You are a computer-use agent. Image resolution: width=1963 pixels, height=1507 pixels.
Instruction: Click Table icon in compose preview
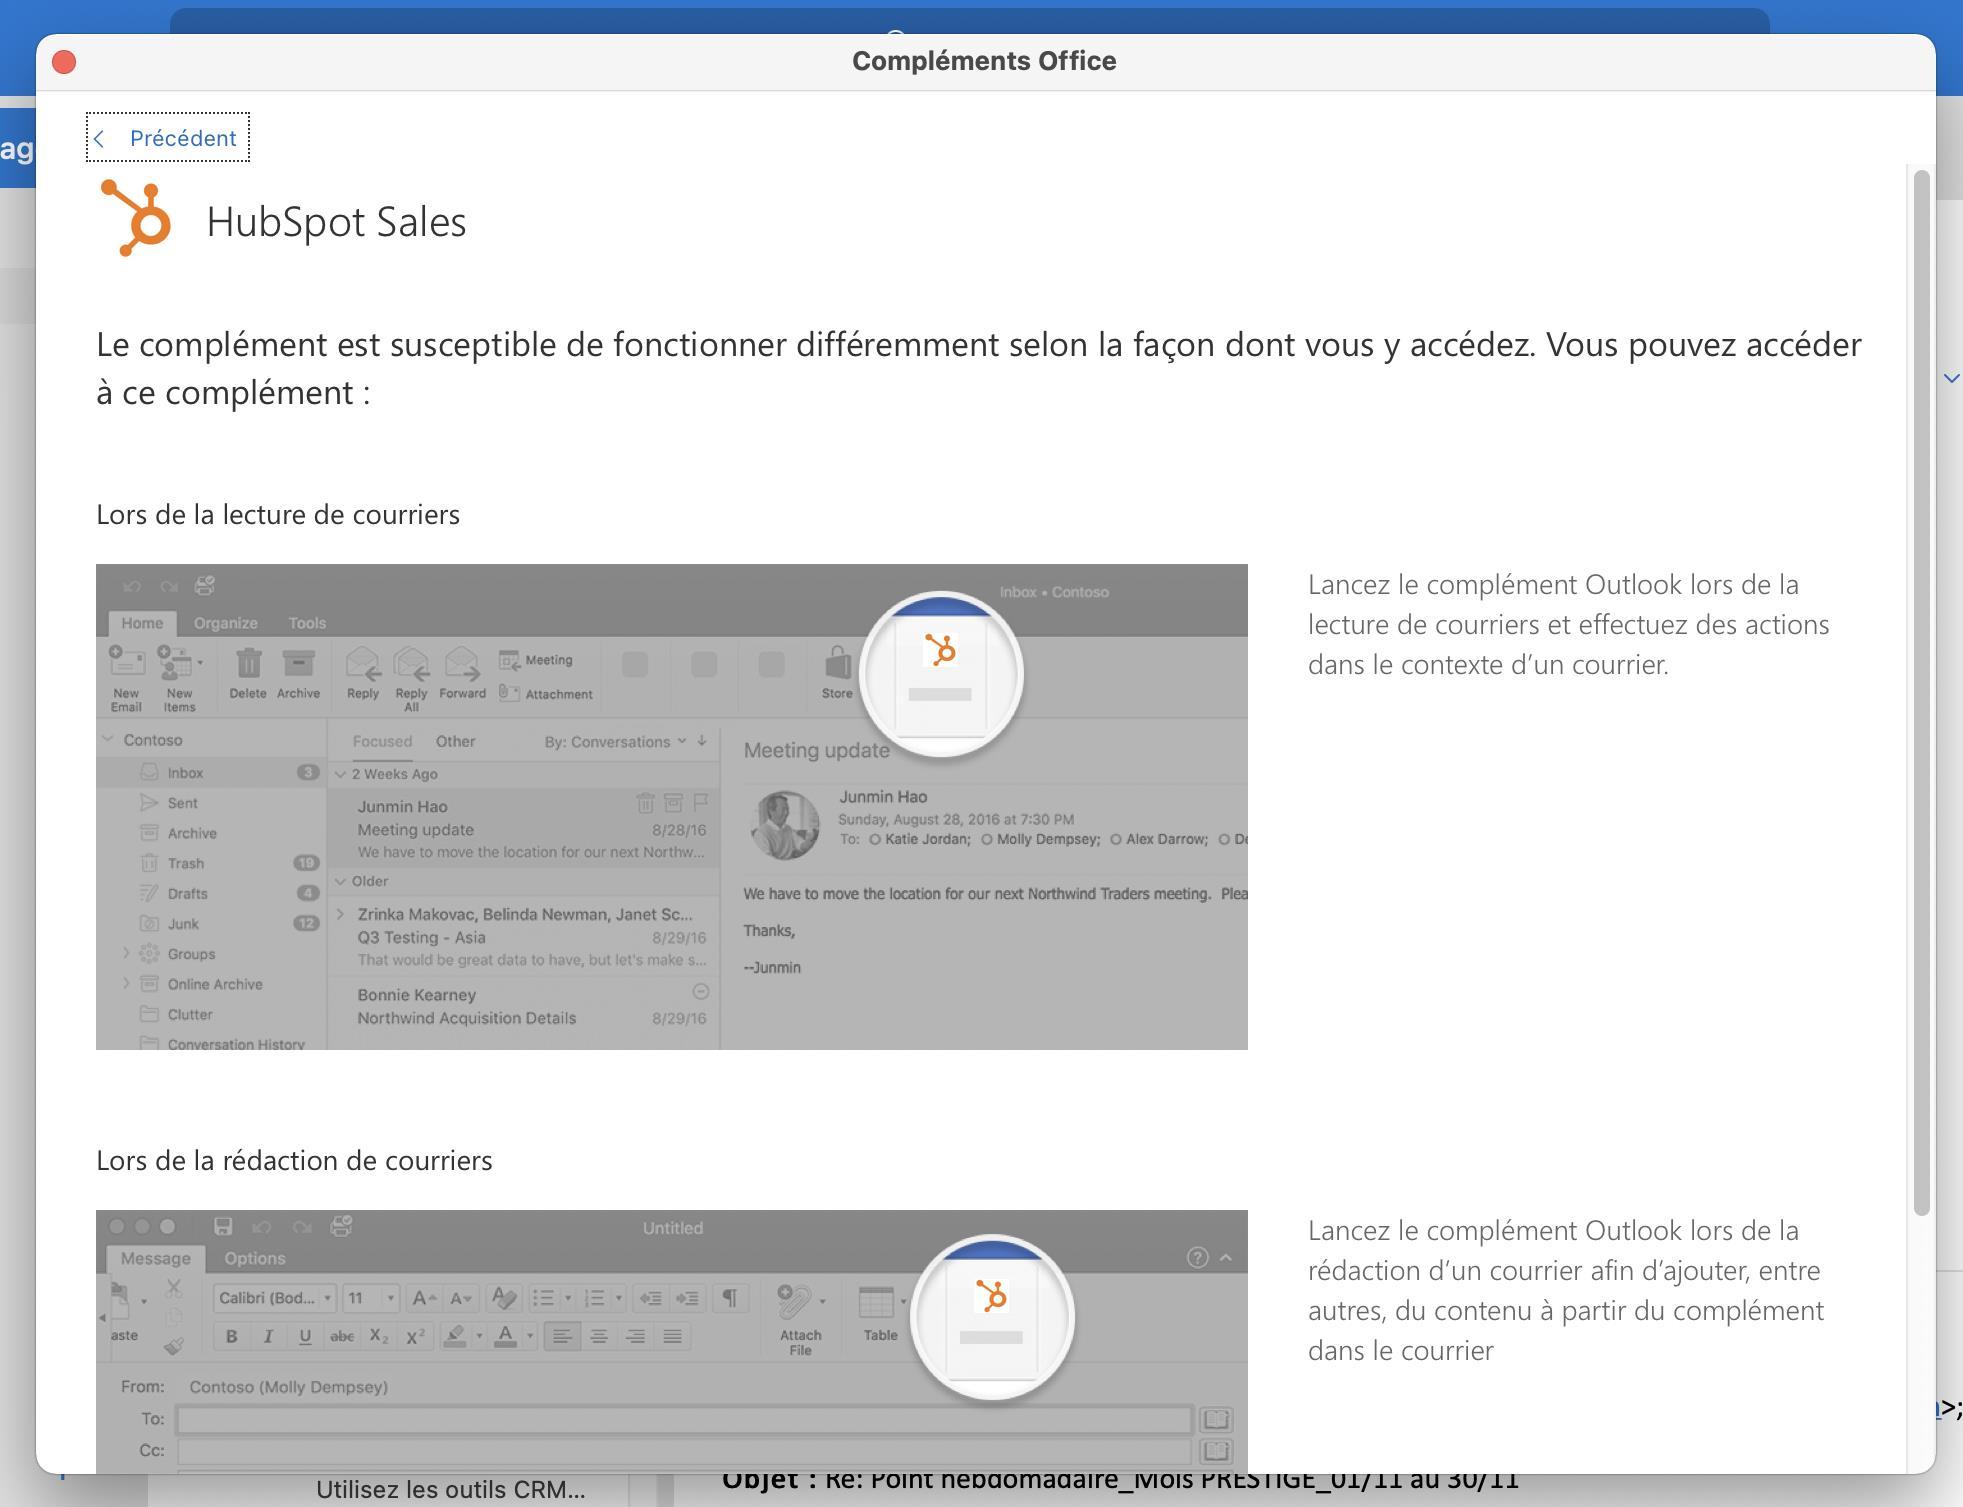[x=877, y=1302]
